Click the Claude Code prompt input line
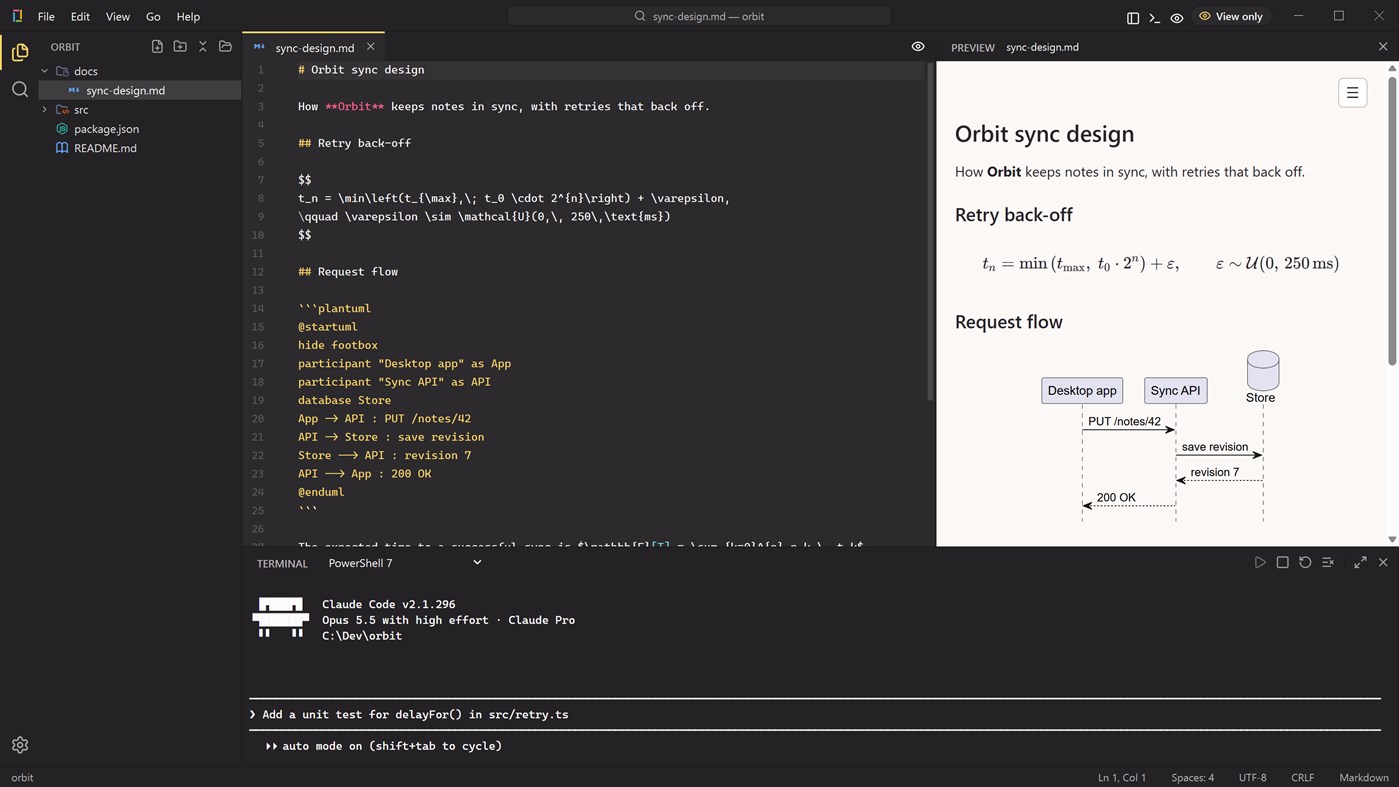The height and width of the screenshot is (787, 1399). click(815, 714)
